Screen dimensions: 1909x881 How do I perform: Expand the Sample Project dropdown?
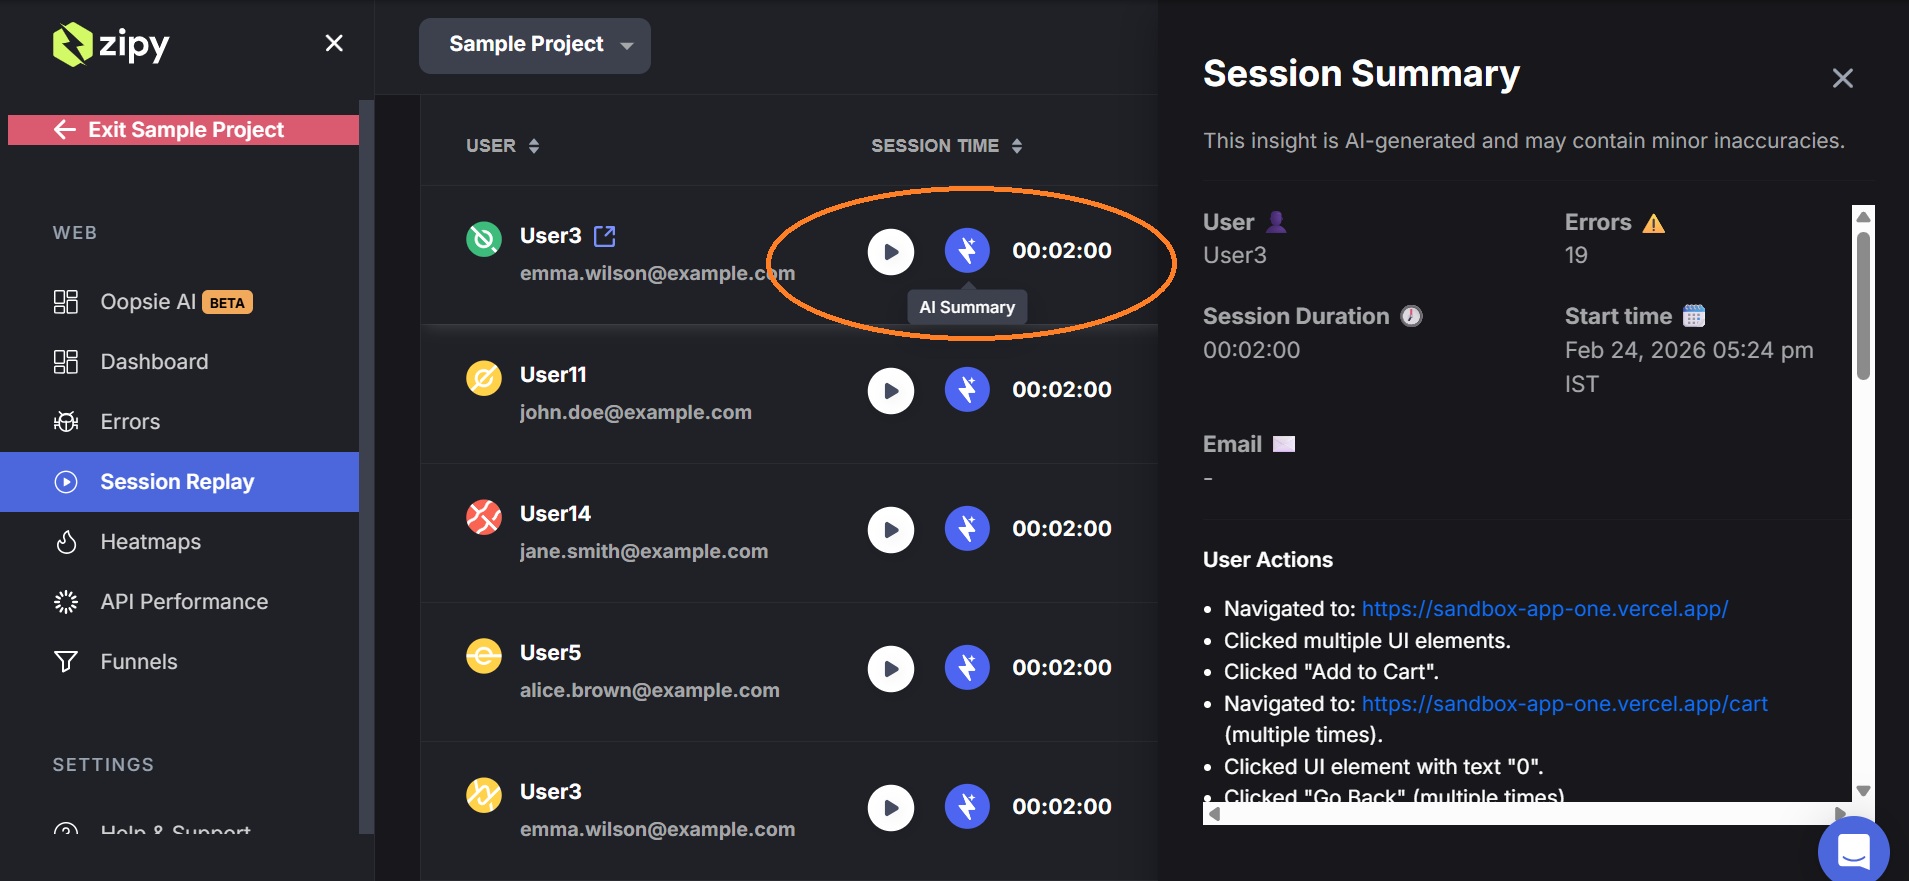click(x=534, y=45)
